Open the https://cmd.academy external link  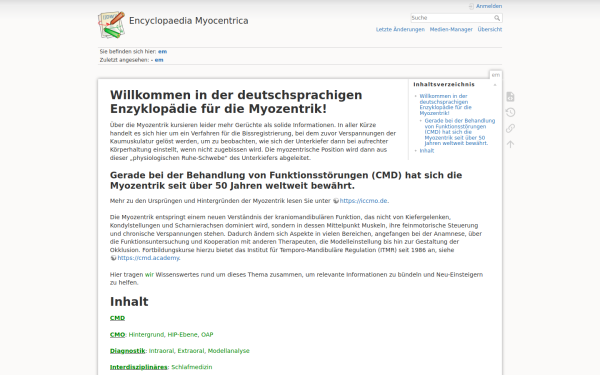pos(148,258)
